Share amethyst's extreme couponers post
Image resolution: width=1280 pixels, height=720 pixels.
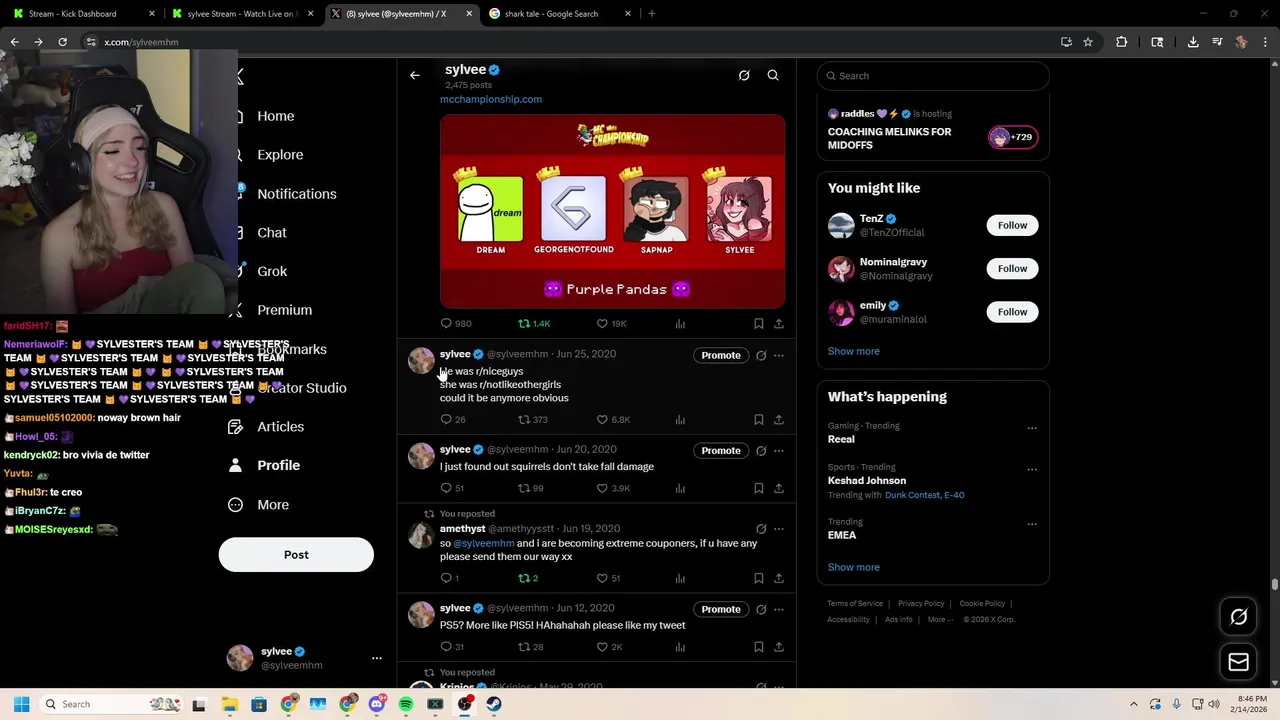coord(779,578)
